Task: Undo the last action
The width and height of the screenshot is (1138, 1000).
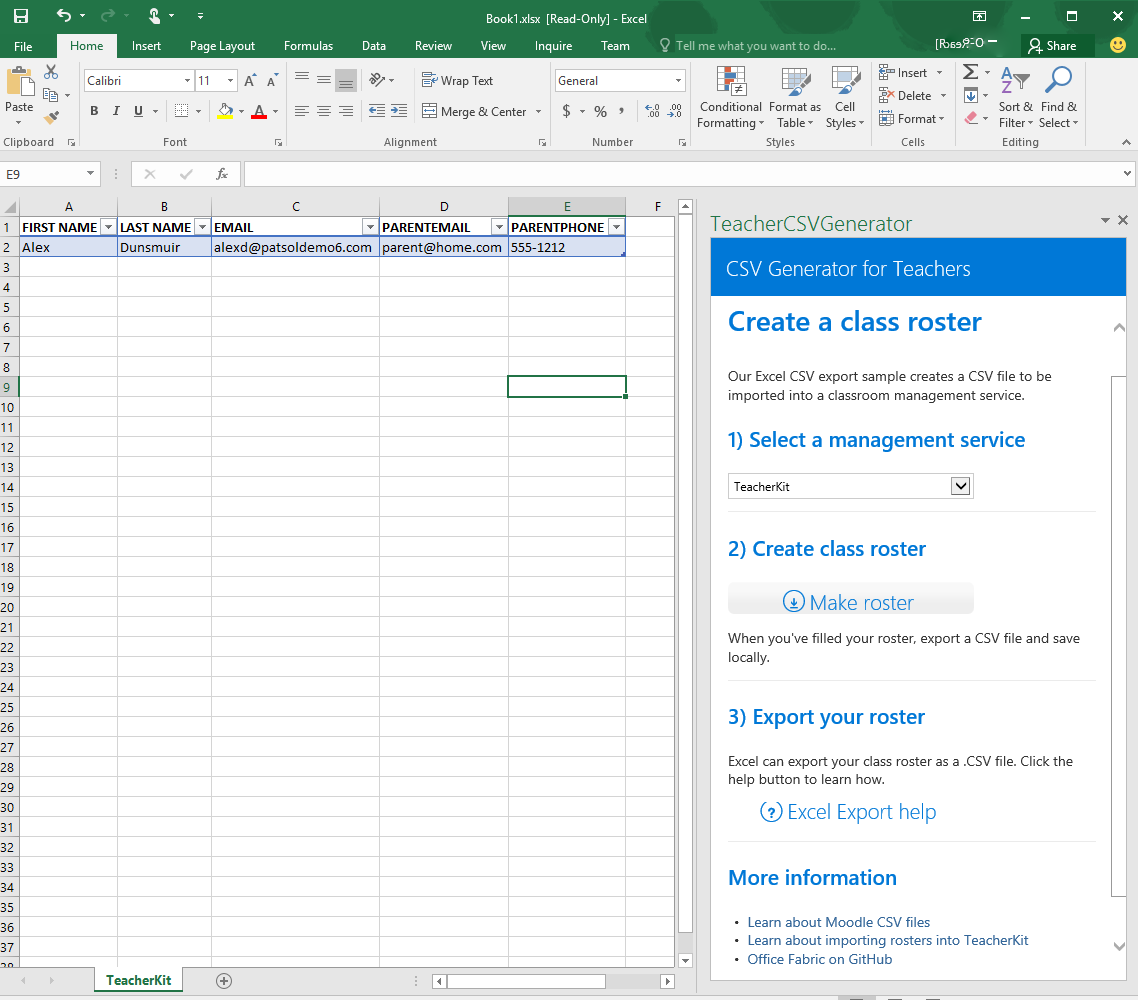Action: [64, 15]
